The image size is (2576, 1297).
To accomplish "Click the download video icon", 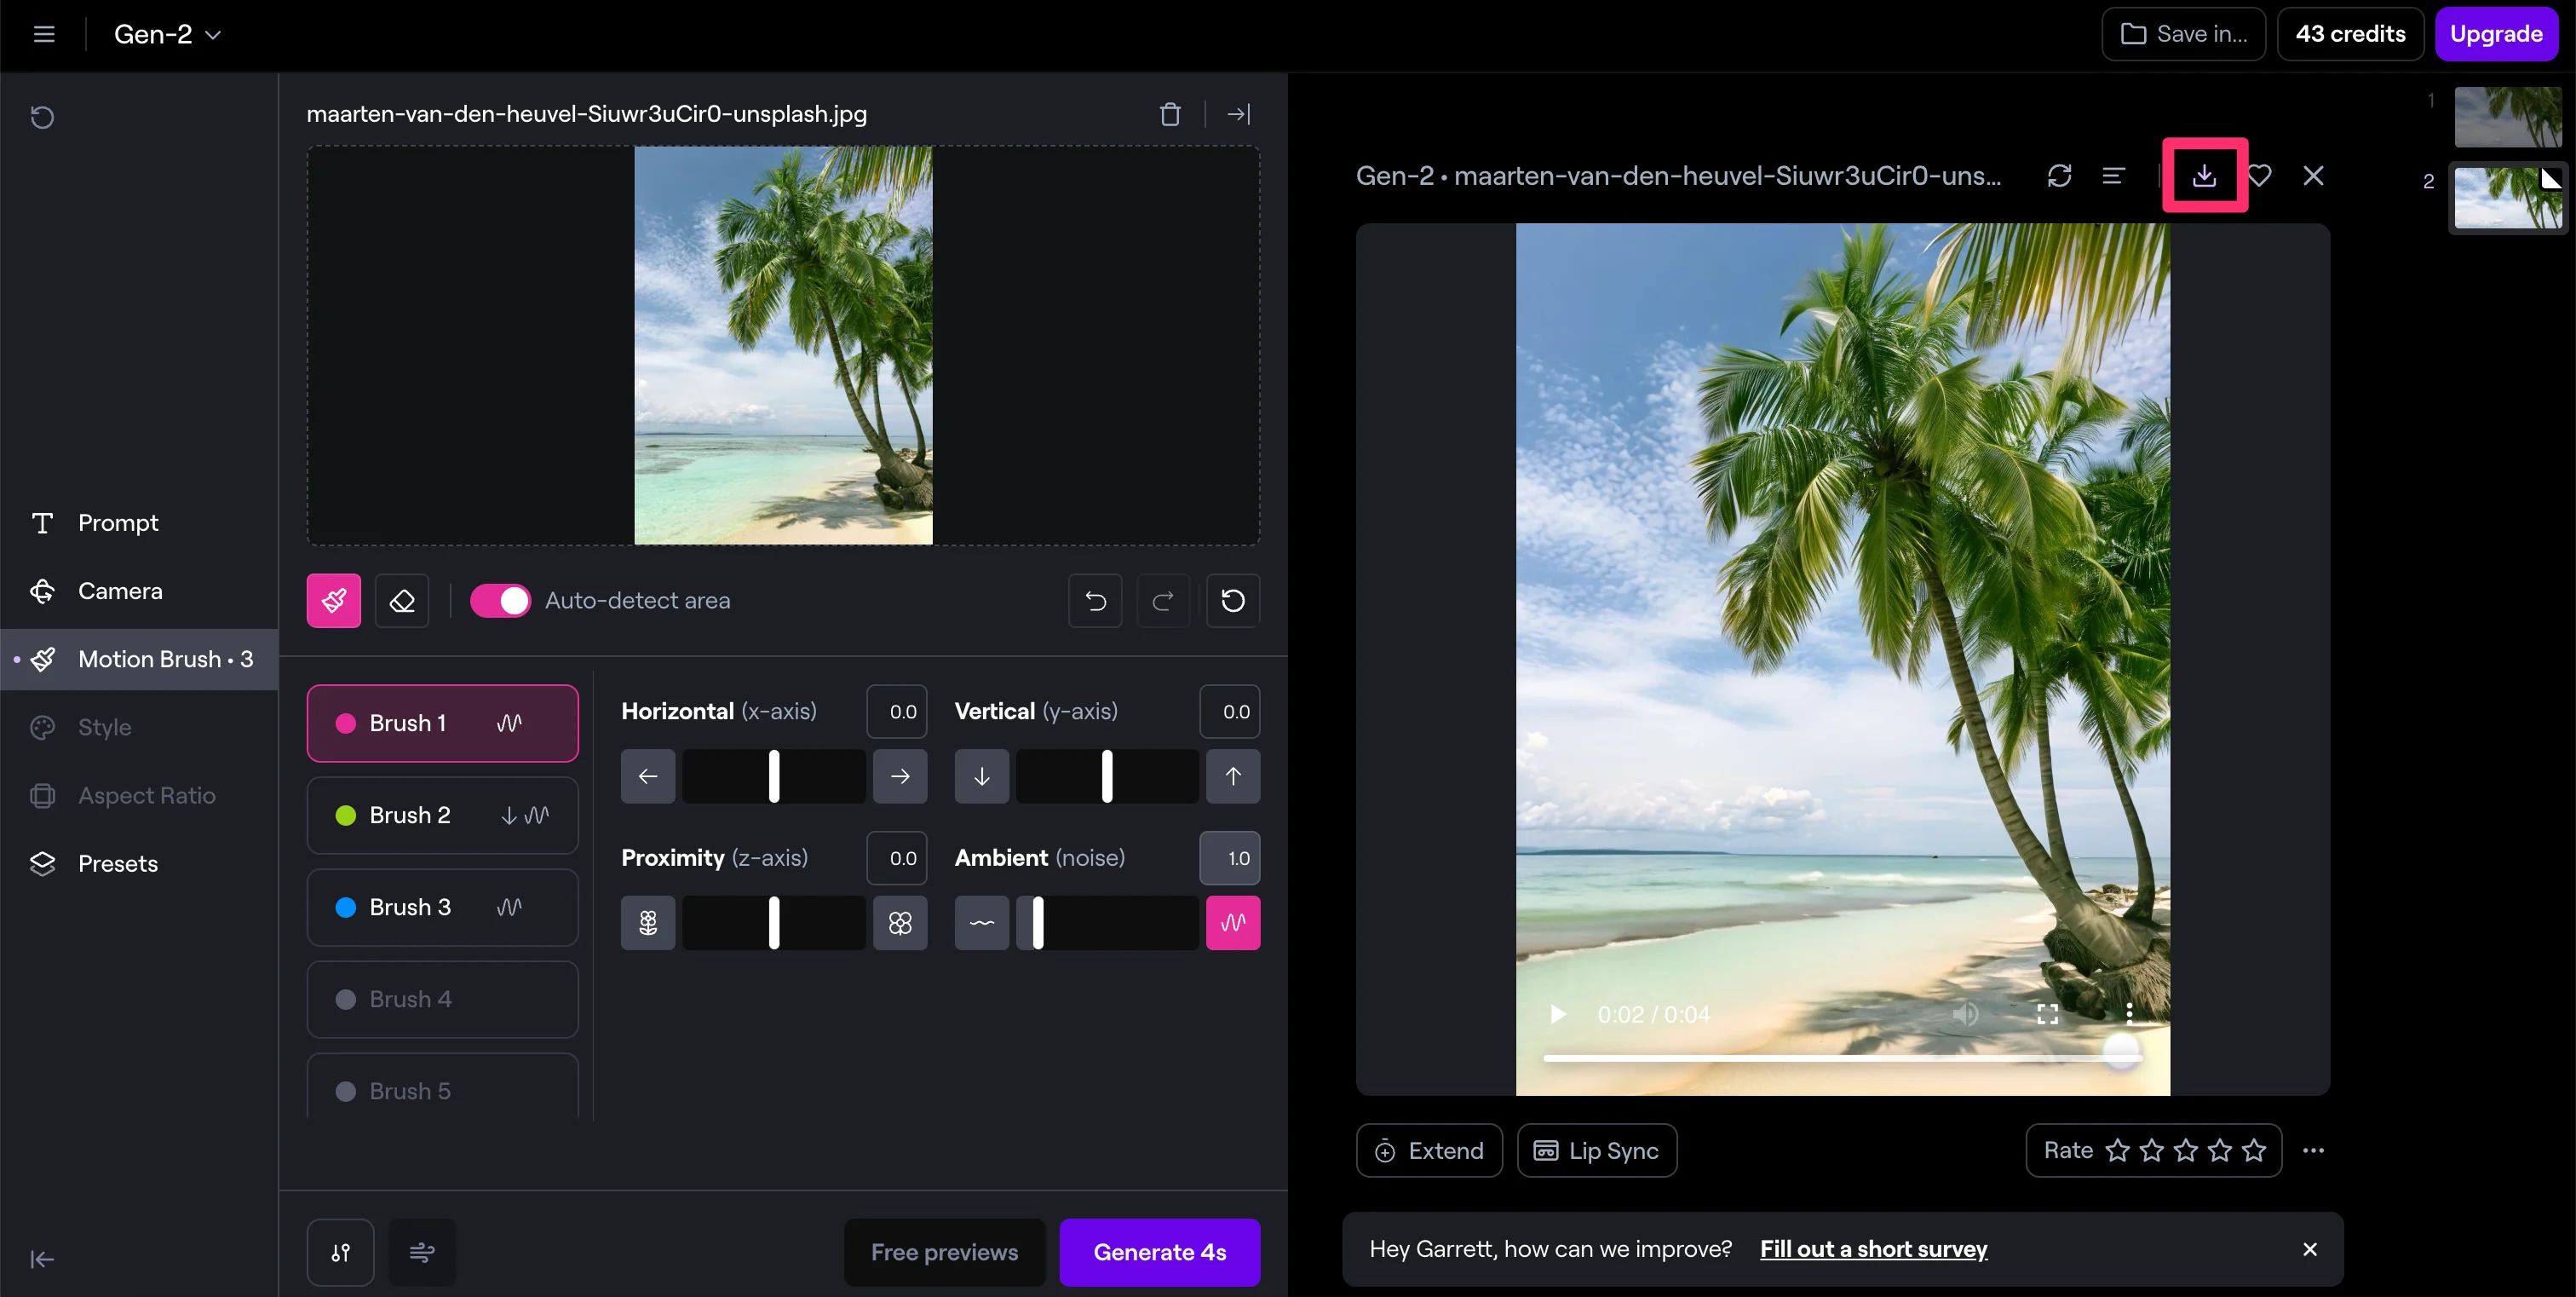I will [2204, 176].
